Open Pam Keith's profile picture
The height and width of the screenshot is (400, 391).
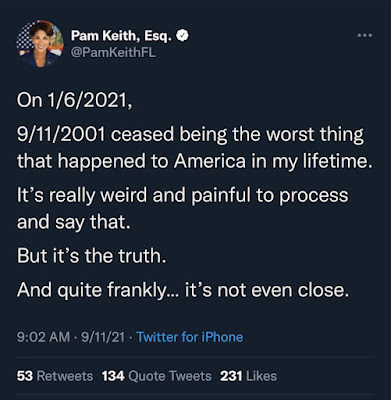click(x=40, y=44)
